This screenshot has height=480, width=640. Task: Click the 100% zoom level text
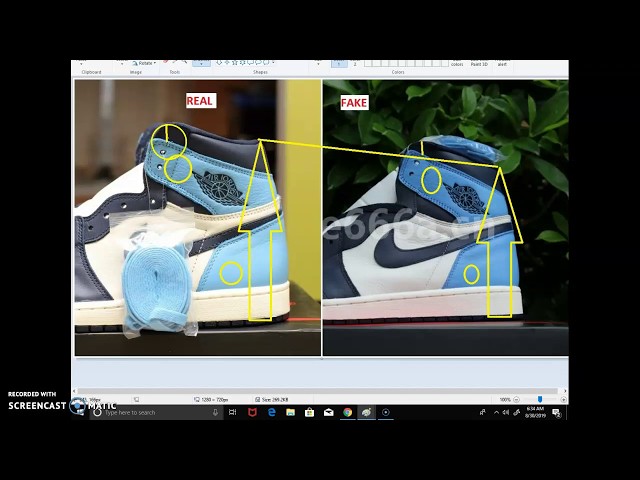[x=505, y=400]
